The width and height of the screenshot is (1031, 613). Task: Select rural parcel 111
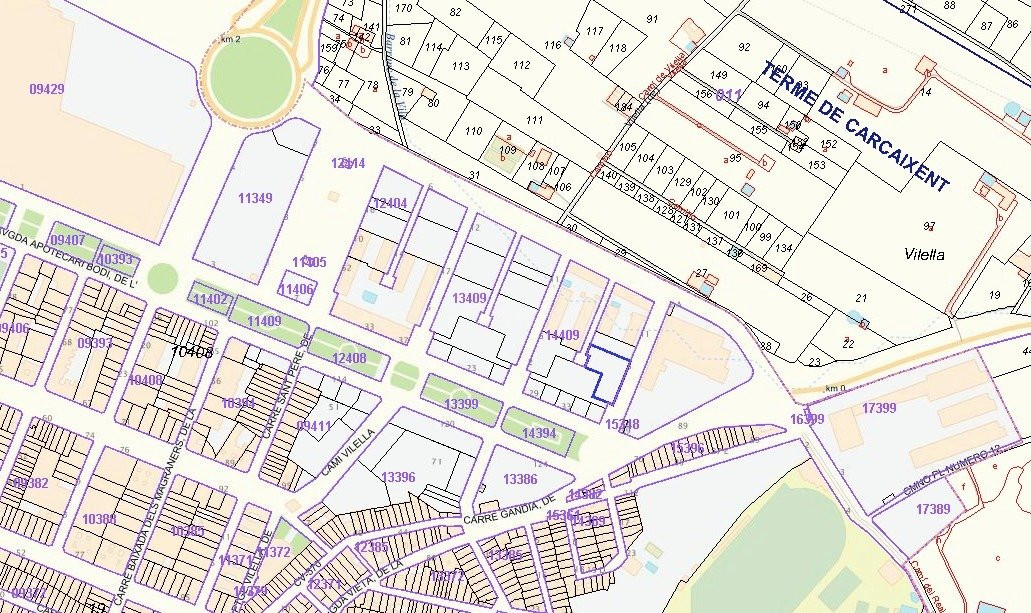[x=535, y=120]
